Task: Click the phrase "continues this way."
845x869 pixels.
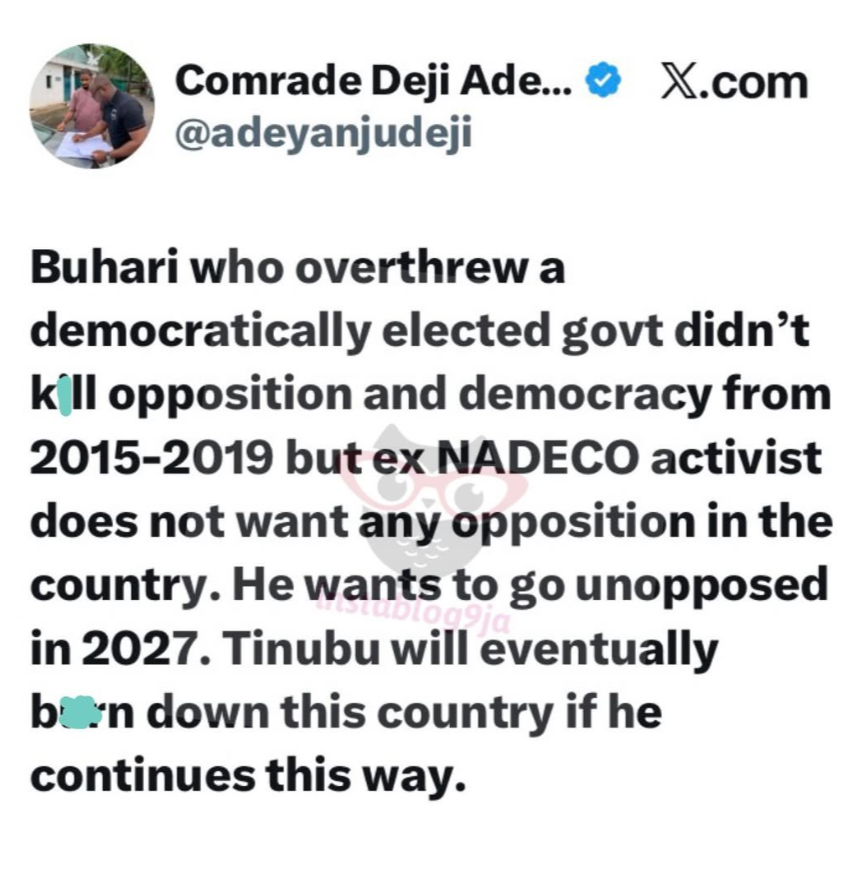Action: click(x=248, y=778)
